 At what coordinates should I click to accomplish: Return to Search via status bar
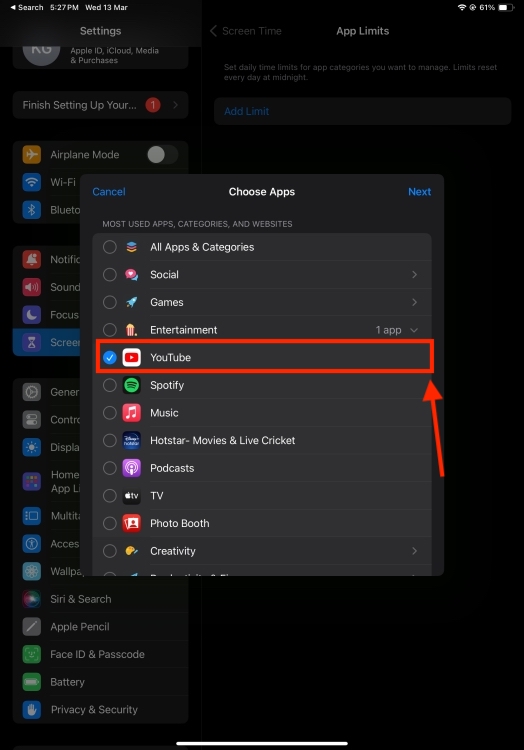[x=26, y=7]
